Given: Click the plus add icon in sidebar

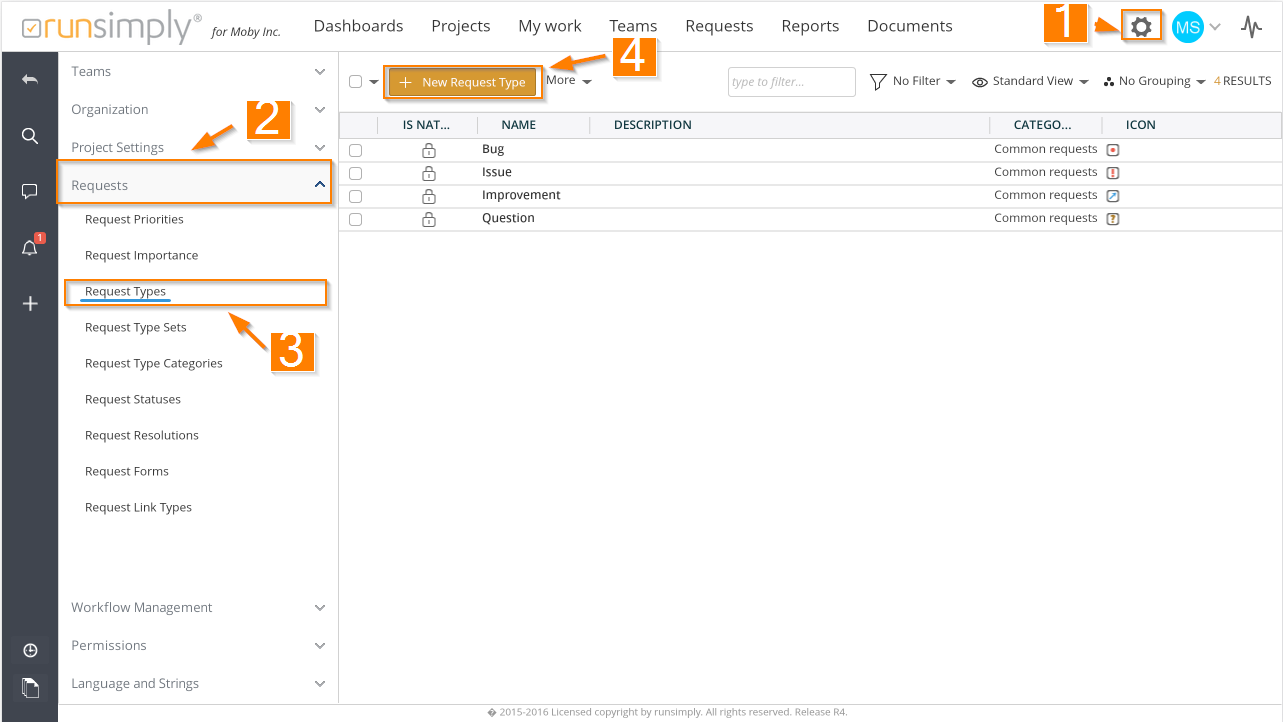Looking at the screenshot, I should pos(30,304).
